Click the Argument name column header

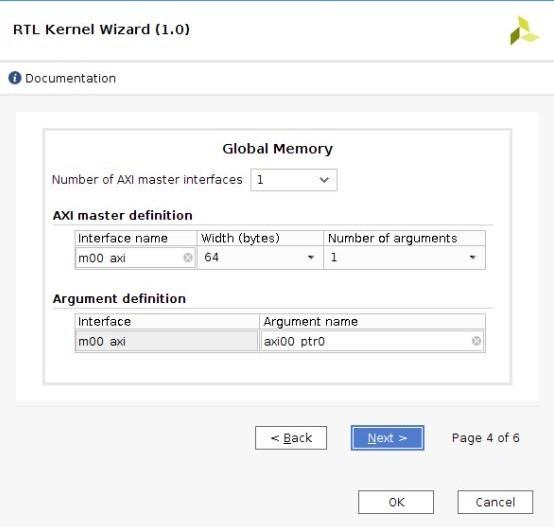[372, 322]
